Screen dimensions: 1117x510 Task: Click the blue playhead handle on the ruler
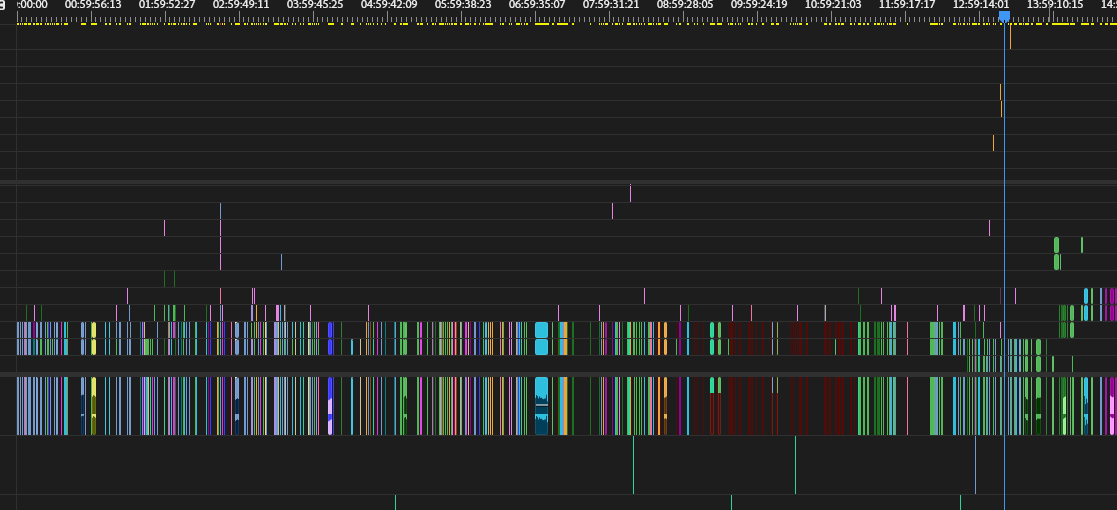coord(1004,16)
